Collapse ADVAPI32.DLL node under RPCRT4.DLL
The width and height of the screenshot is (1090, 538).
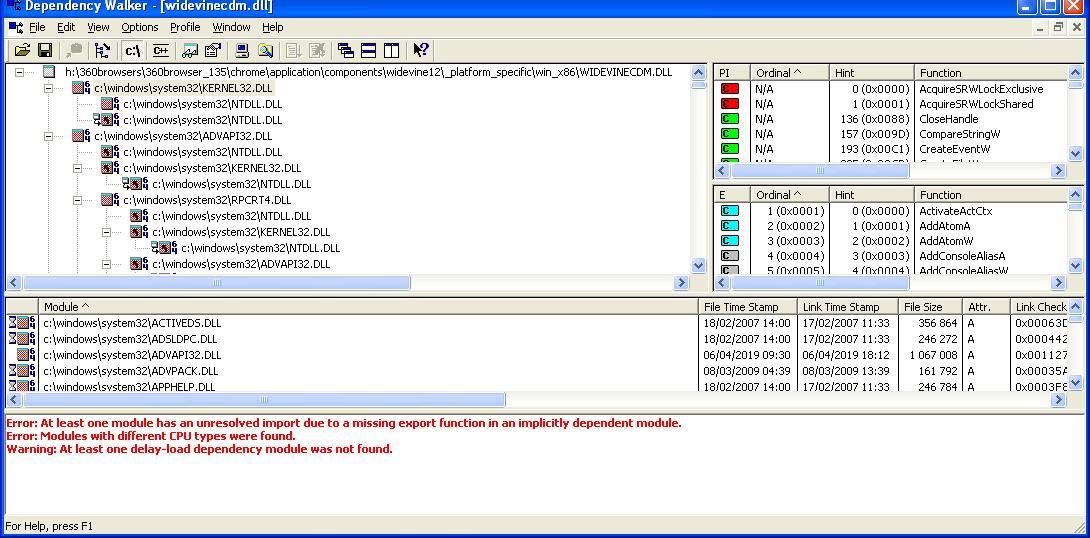click(x=106, y=264)
